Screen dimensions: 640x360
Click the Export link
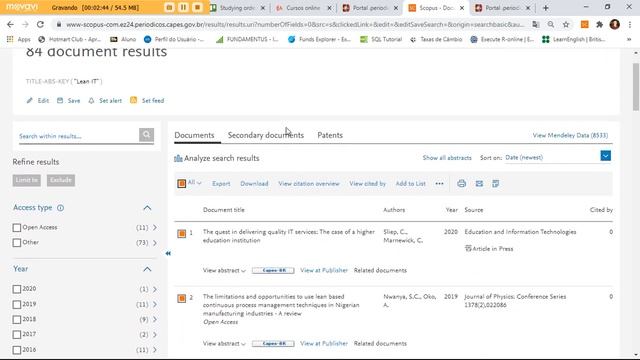point(221,184)
